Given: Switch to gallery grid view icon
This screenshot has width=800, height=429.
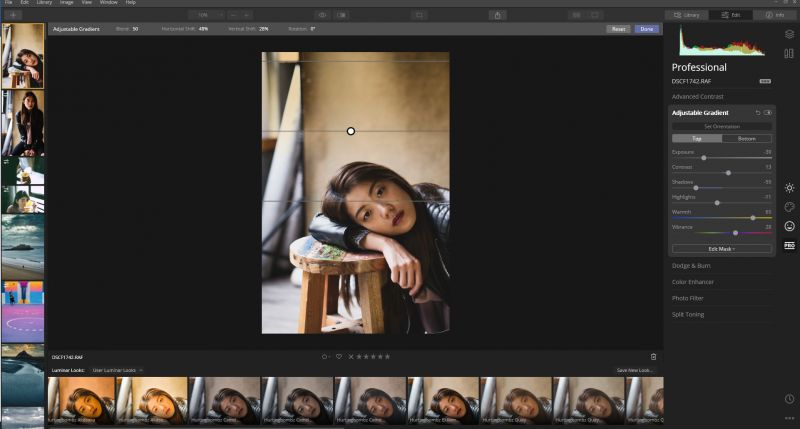Looking at the screenshot, I should [576, 15].
